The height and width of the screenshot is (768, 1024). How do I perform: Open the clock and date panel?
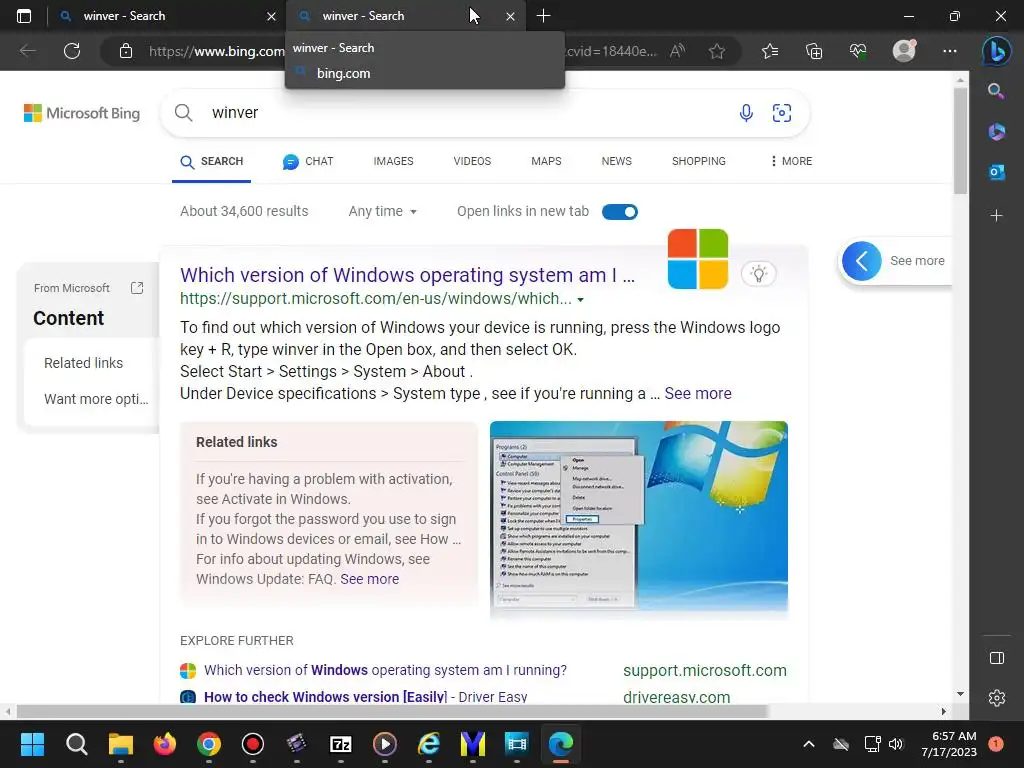tap(949, 744)
